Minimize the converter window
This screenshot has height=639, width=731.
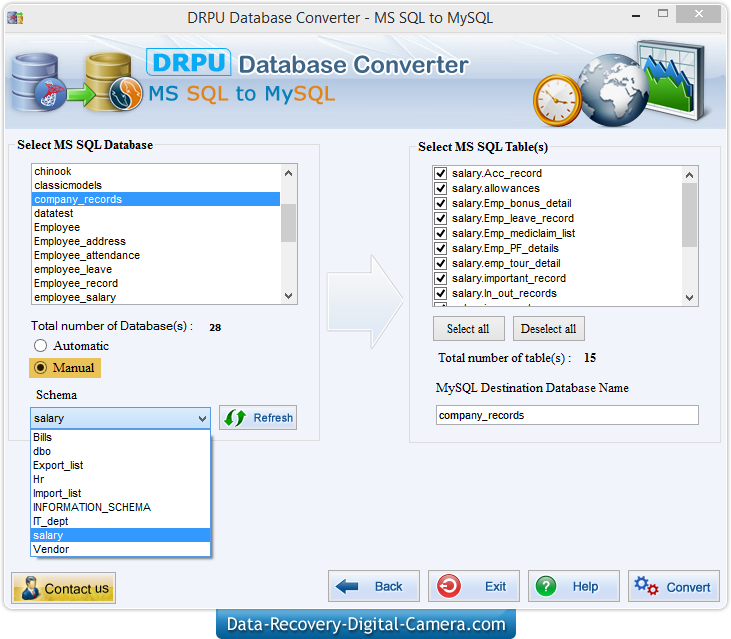pyautogui.click(x=636, y=15)
